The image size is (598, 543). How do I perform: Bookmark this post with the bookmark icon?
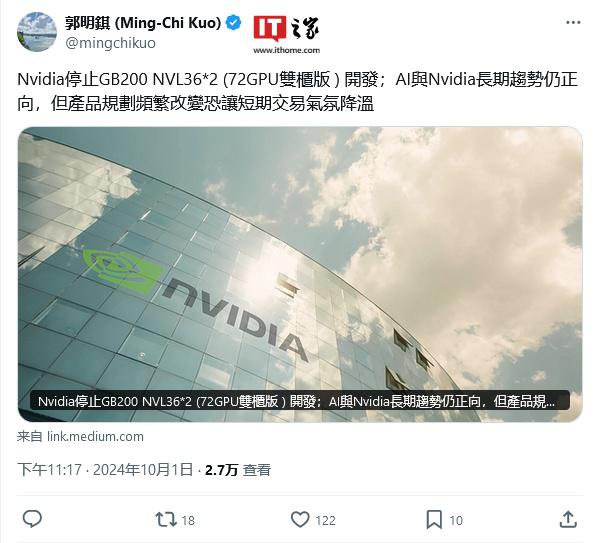[x=434, y=520]
